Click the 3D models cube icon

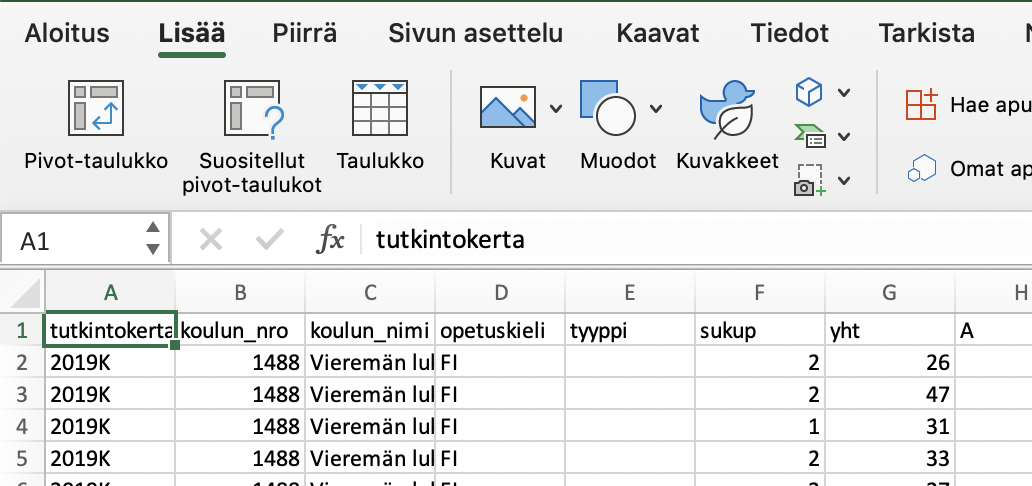[x=808, y=92]
